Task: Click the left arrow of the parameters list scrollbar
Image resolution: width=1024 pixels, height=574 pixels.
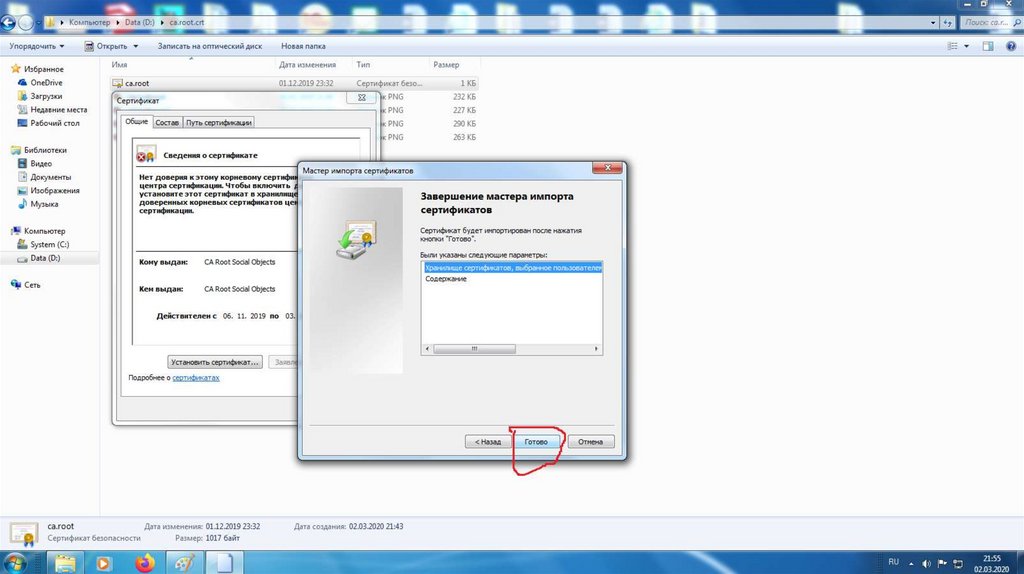Action: click(428, 349)
